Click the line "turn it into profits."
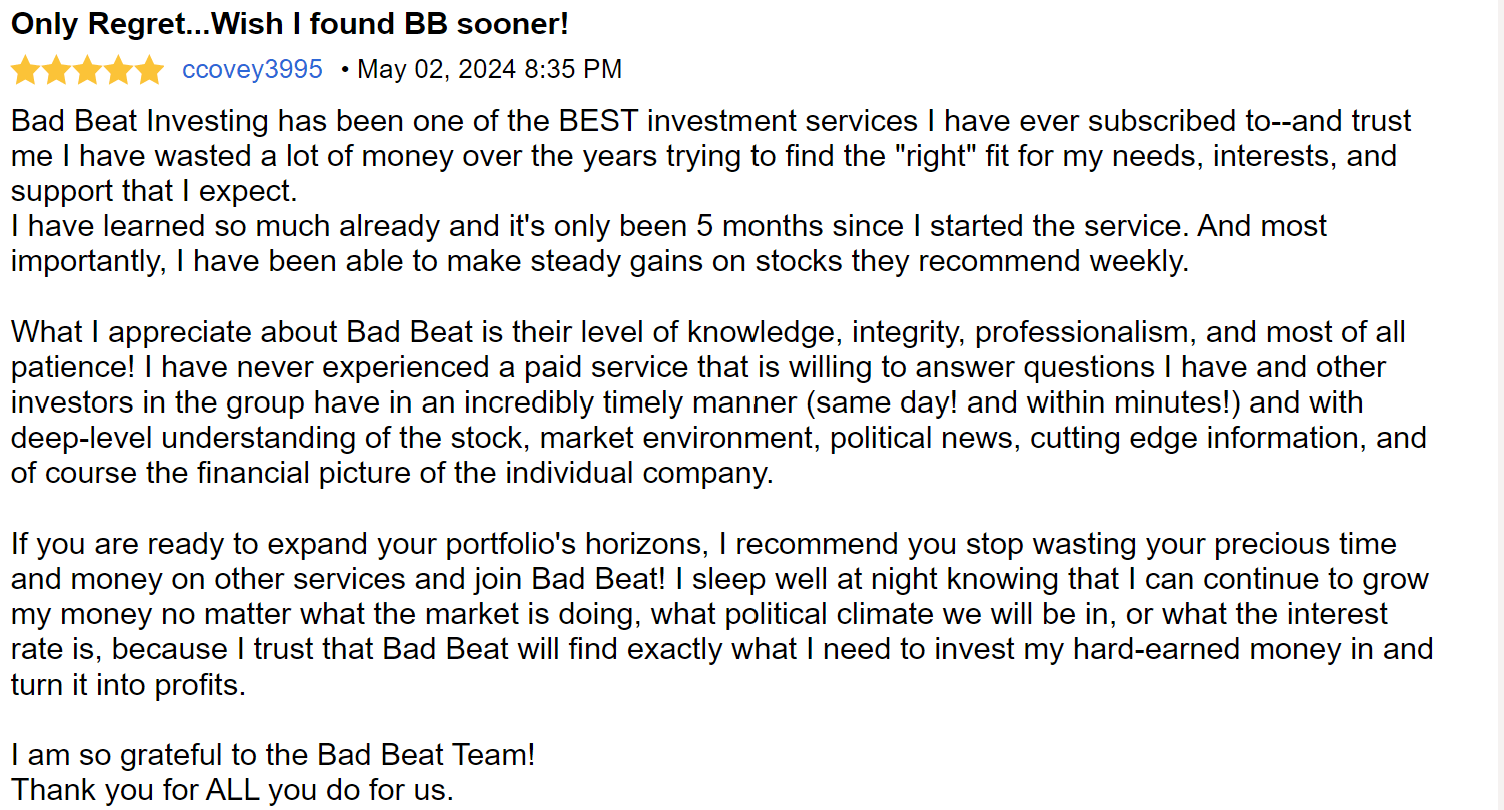The image size is (1504, 810). (x=128, y=685)
